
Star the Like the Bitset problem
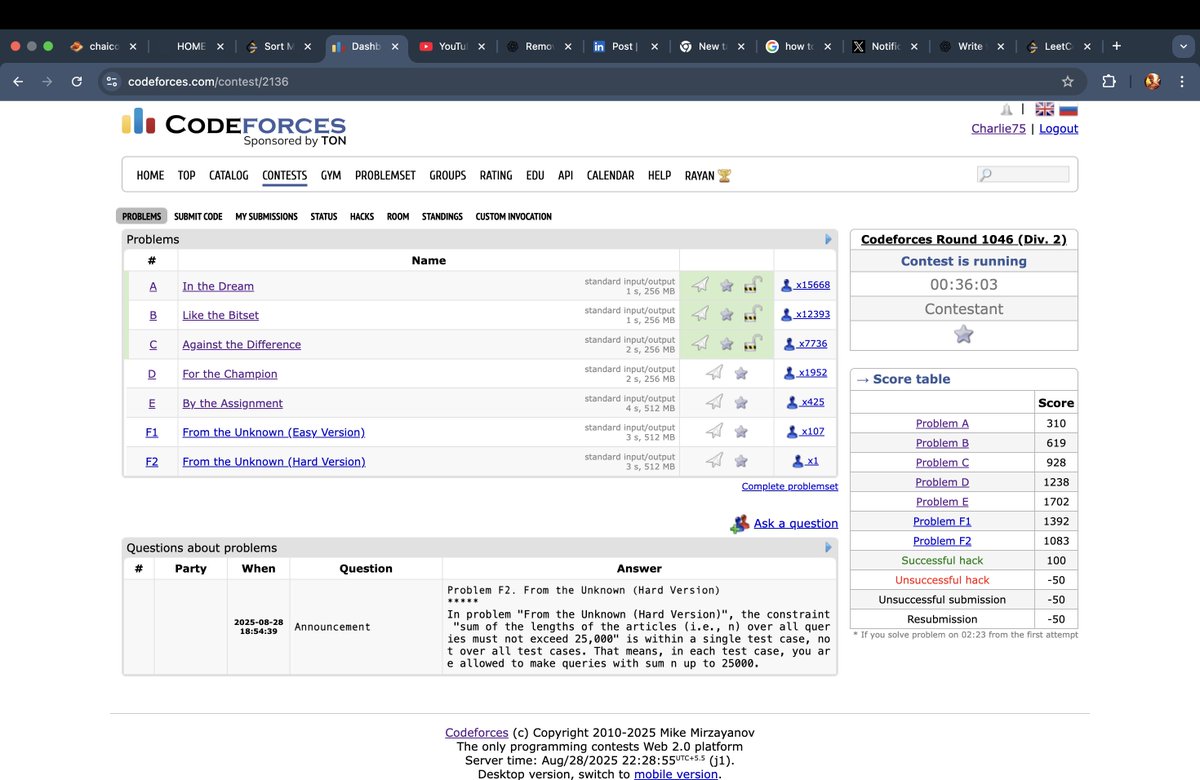pyautogui.click(x=727, y=314)
